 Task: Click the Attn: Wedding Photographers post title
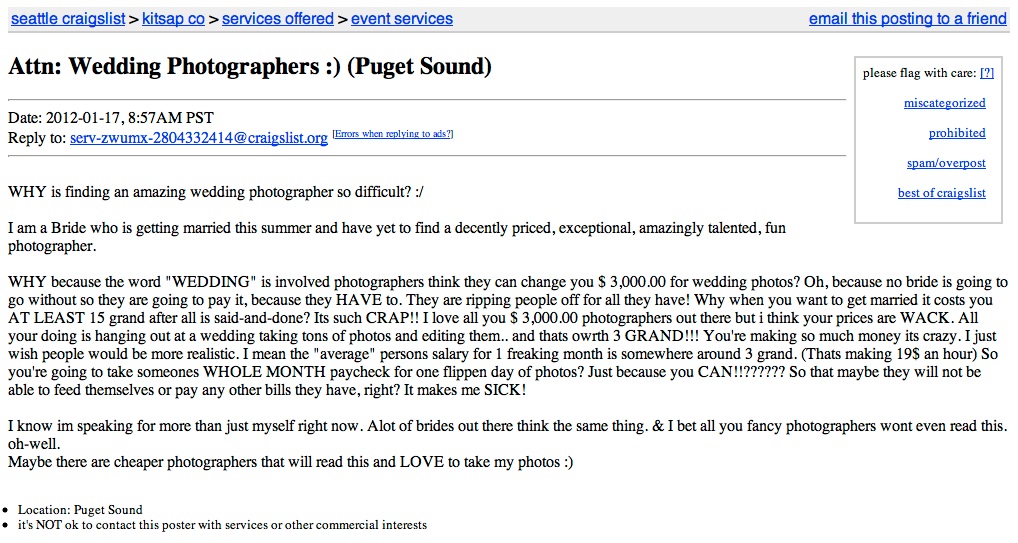point(250,67)
